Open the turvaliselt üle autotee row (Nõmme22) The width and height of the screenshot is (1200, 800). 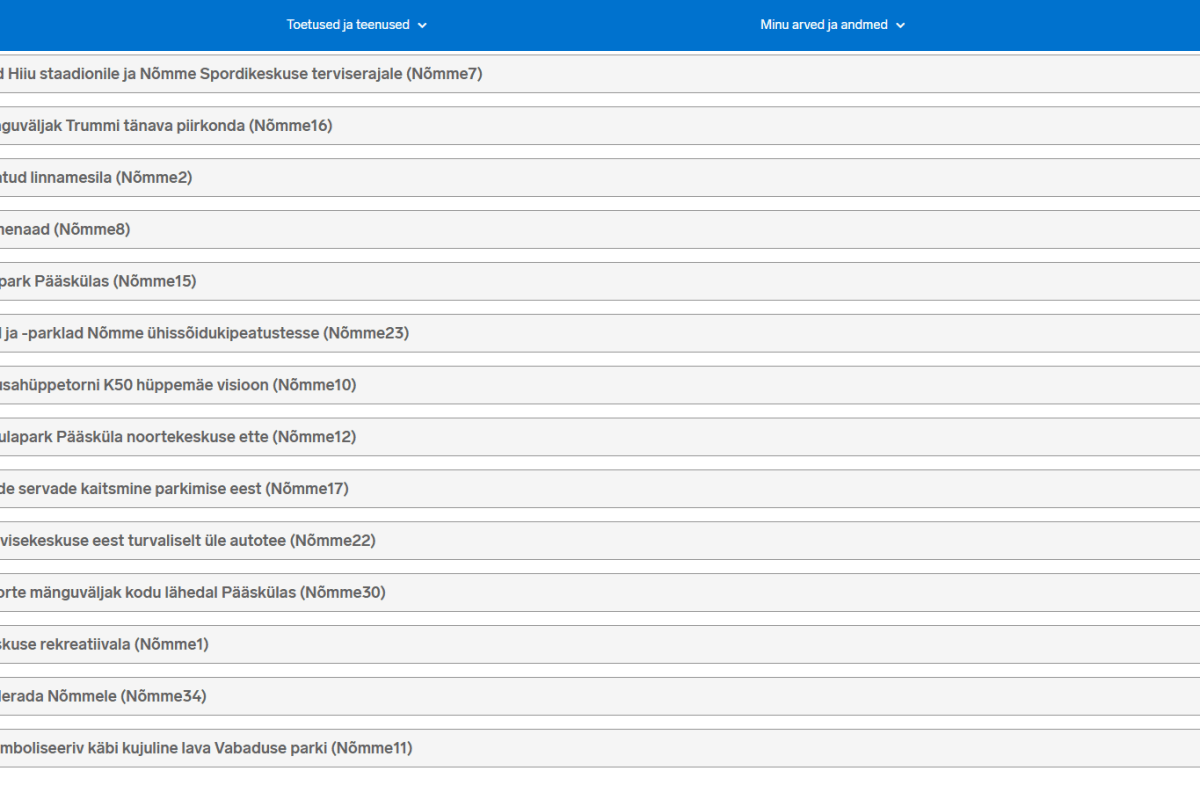point(187,542)
